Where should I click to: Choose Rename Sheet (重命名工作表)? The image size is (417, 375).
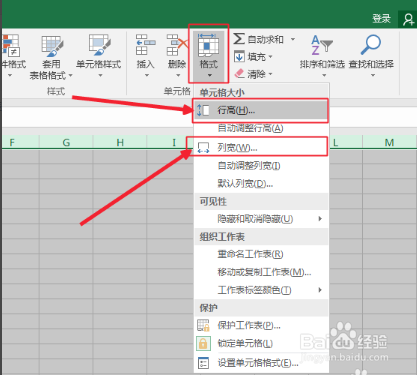[261, 254]
